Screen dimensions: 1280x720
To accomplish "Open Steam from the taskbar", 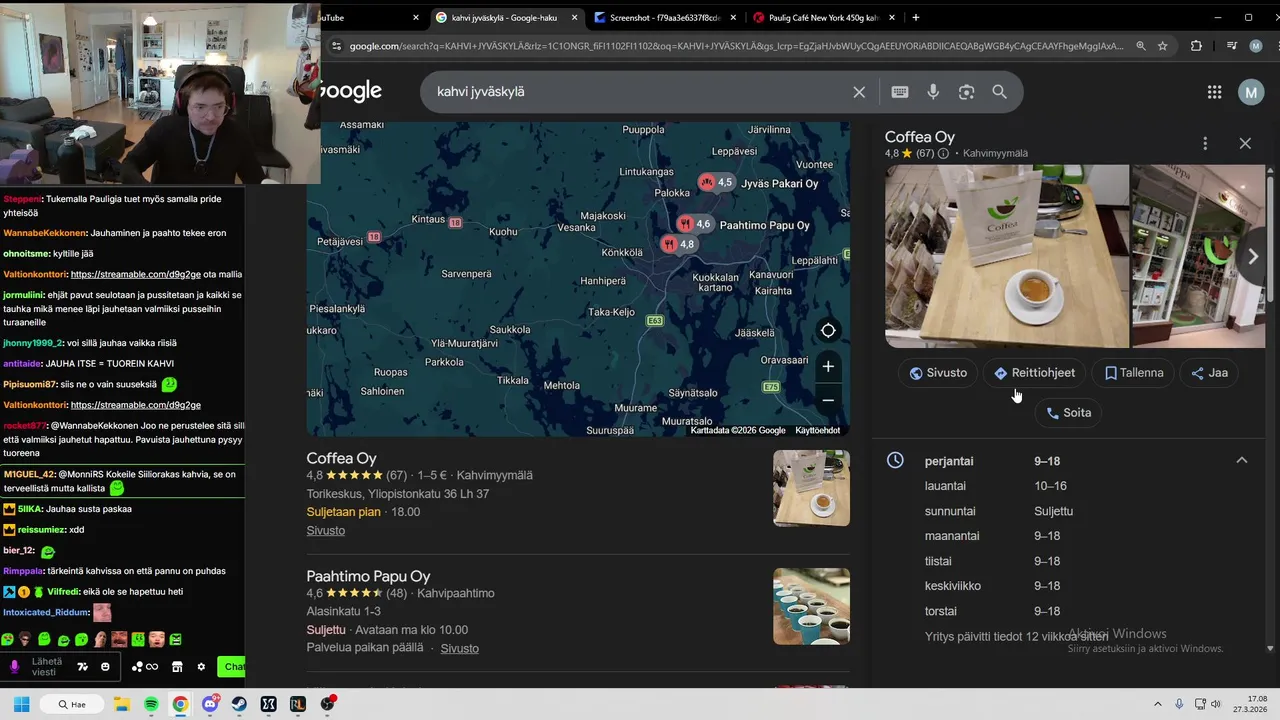I will [239, 704].
